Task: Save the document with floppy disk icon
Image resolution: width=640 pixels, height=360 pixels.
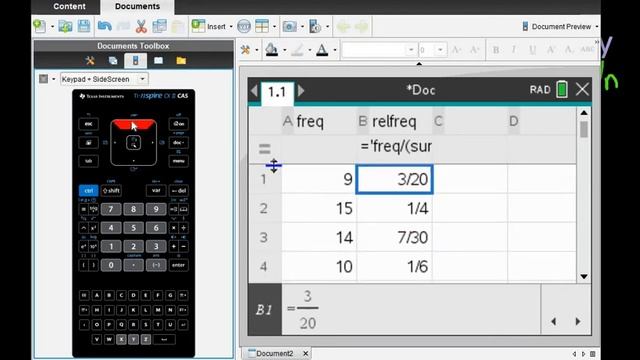Action: coord(84,27)
